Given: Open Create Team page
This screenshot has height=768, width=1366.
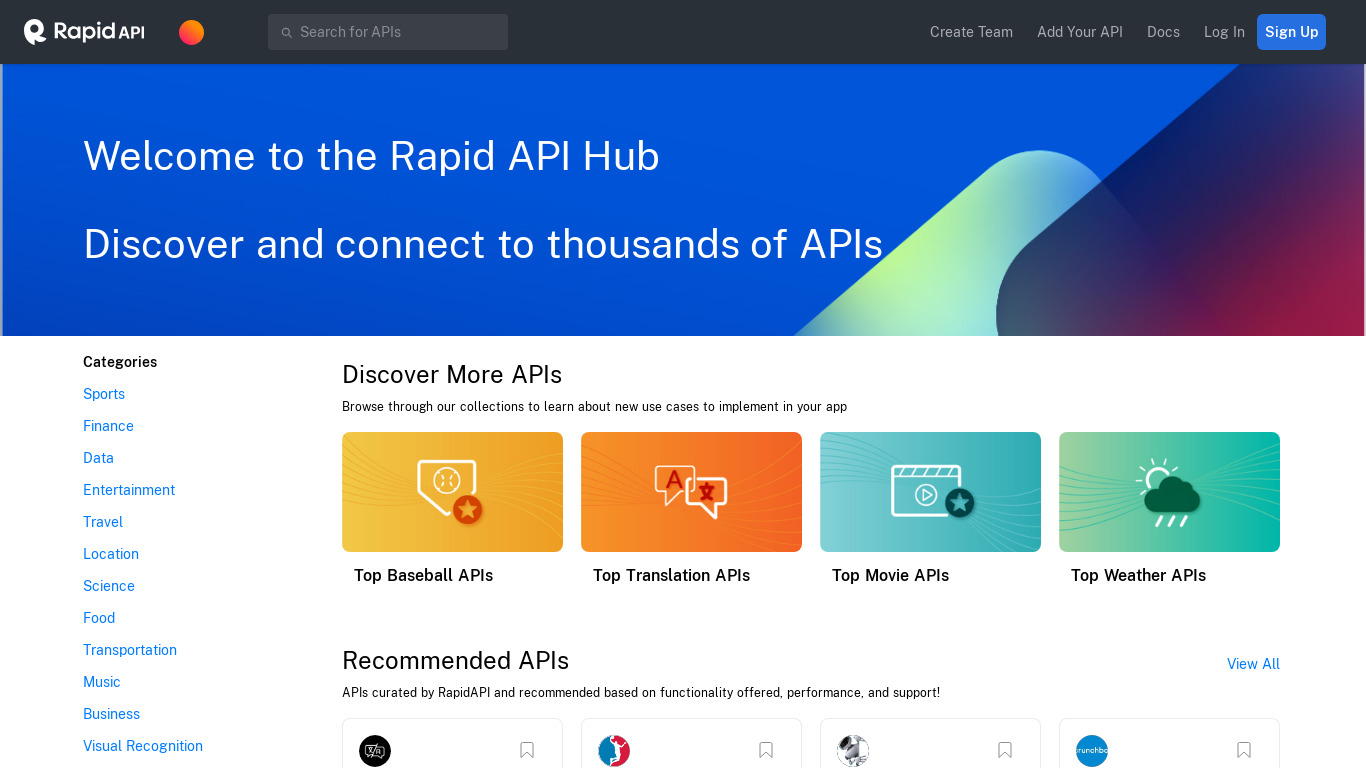Looking at the screenshot, I should (971, 32).
